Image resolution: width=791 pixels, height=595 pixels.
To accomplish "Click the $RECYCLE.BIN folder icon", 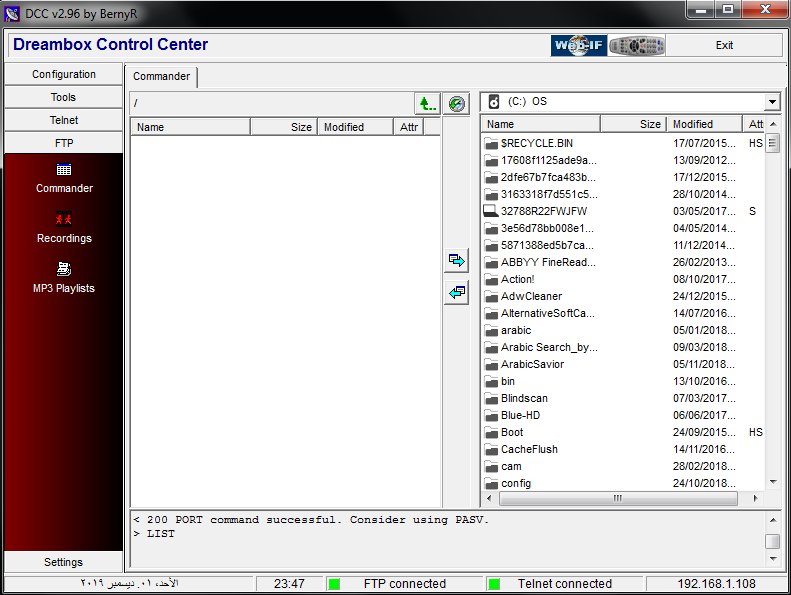I will click(491, 144).
